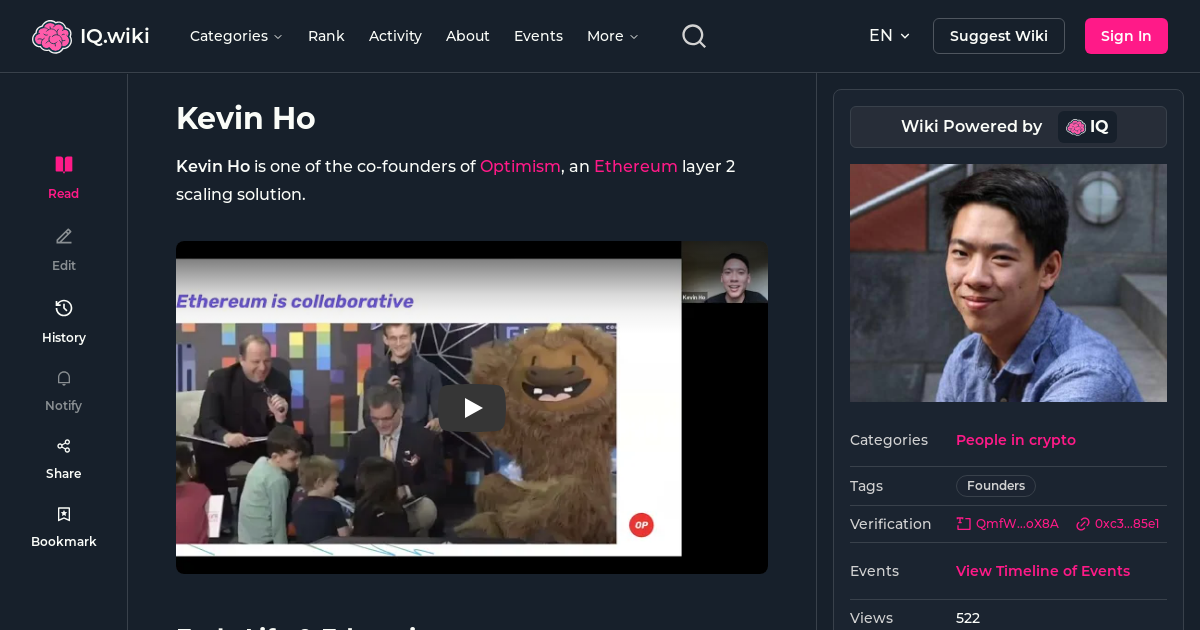Click the Notify bell icon

click(x=64, y=378)
